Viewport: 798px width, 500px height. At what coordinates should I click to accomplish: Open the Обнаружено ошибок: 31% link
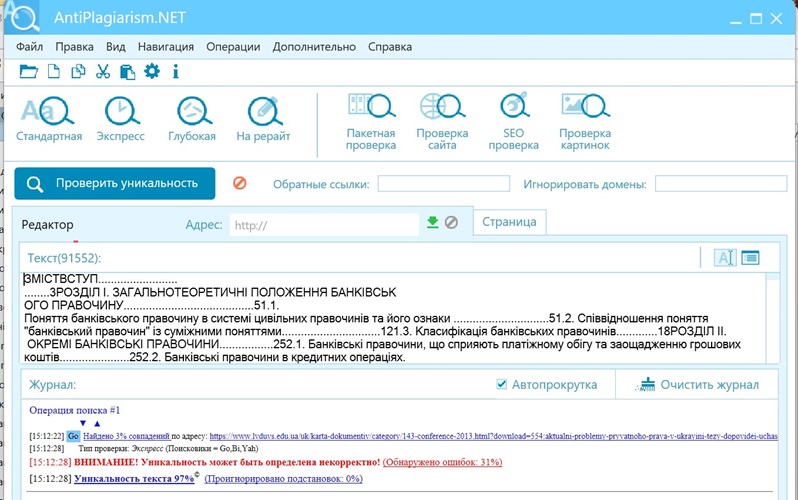coord(442,462)
